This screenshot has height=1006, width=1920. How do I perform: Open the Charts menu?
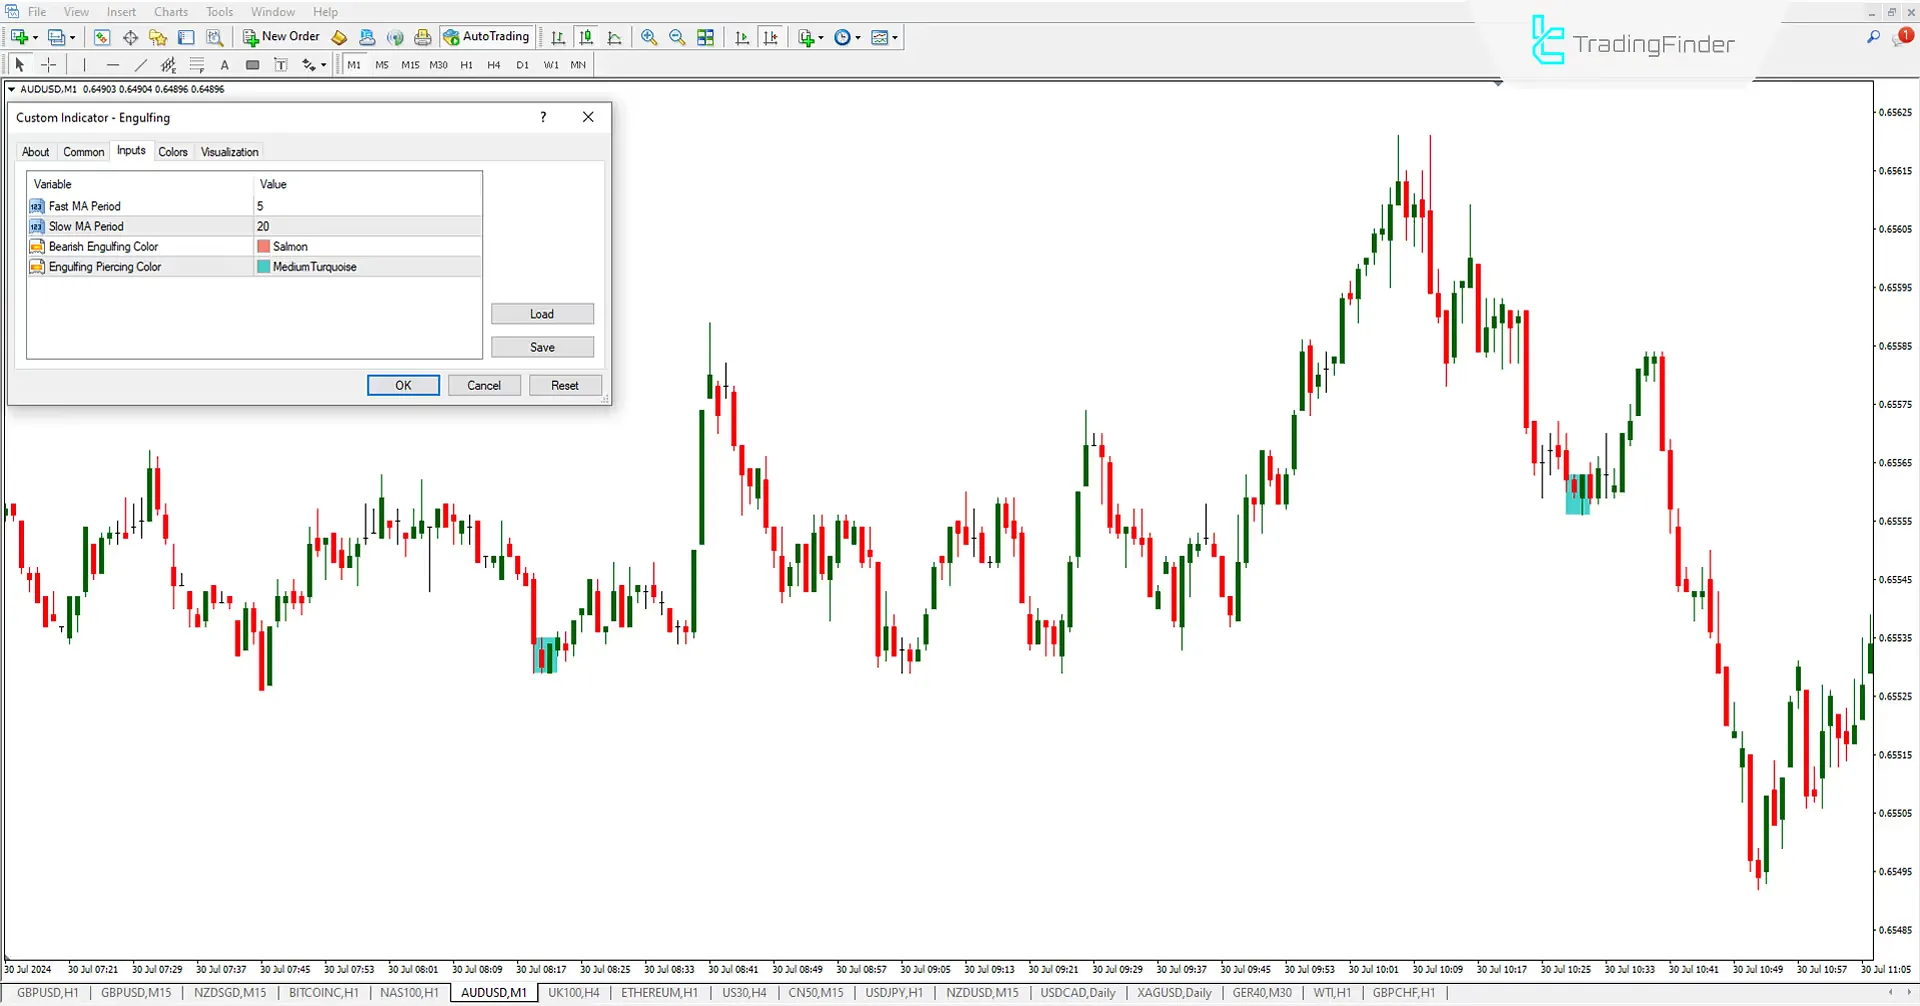coord(170,12)
